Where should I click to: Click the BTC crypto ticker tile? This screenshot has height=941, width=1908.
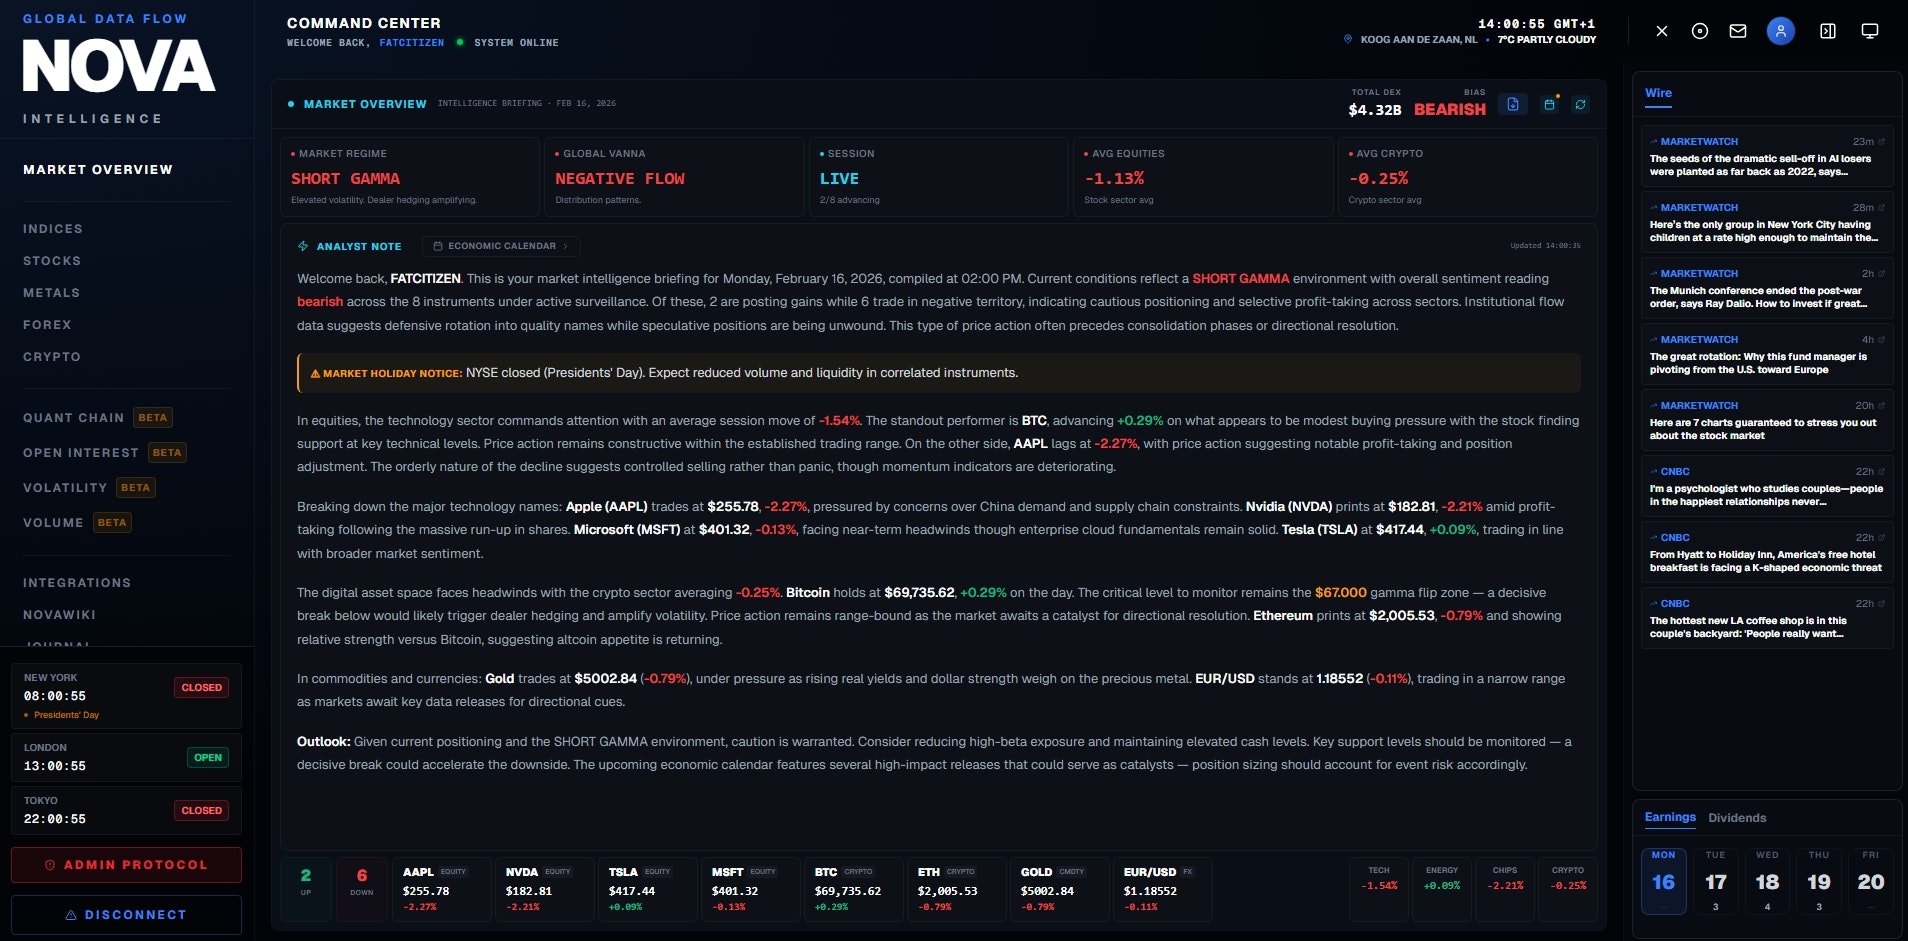pyautogui.click(x=854, y=889)
